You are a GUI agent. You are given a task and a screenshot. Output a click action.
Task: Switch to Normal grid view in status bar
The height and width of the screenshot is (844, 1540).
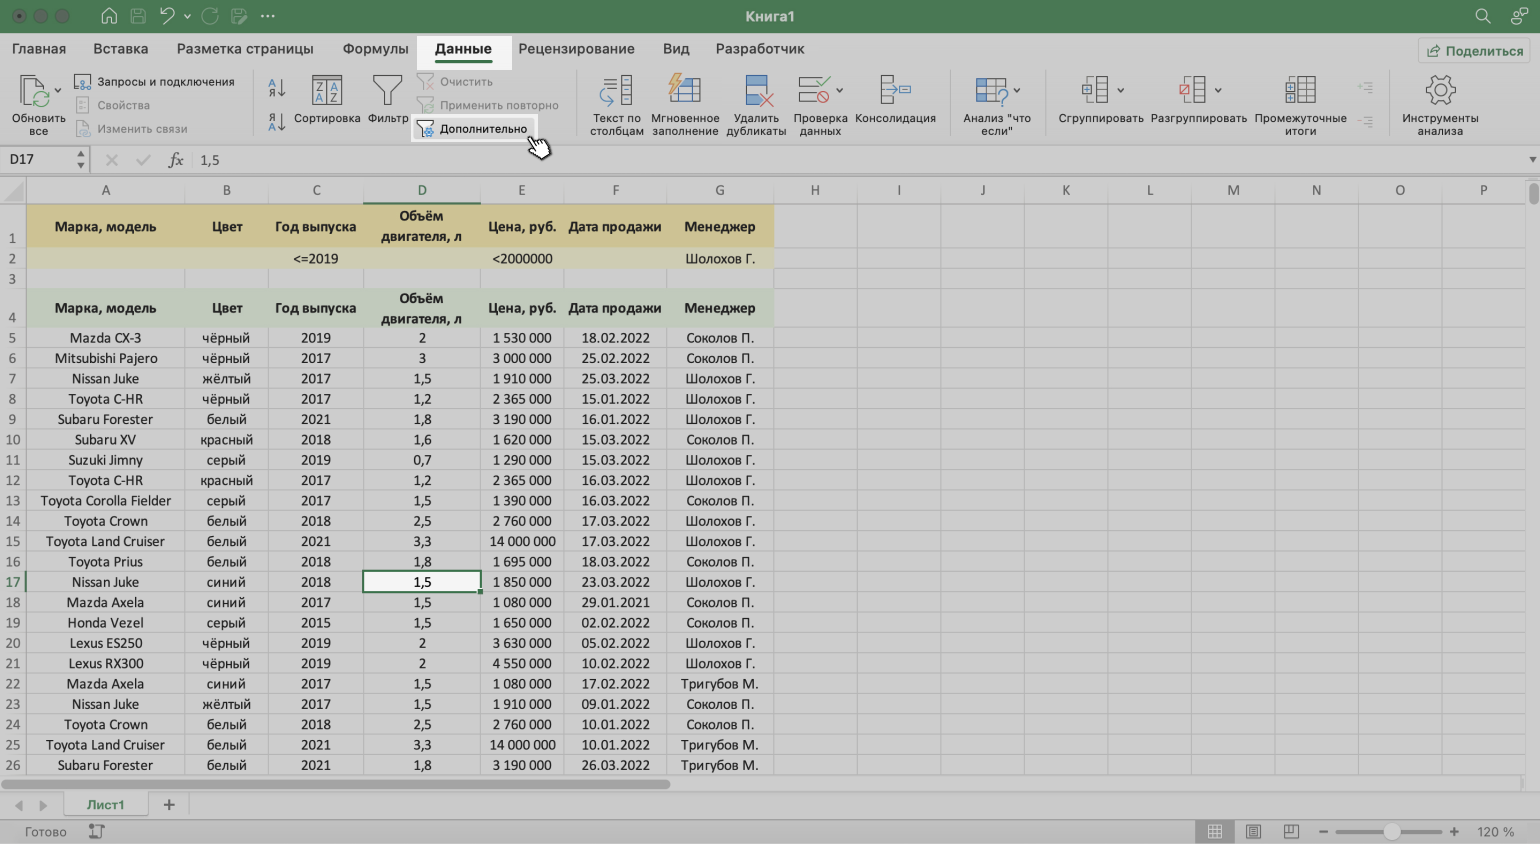pos(1215,832)
